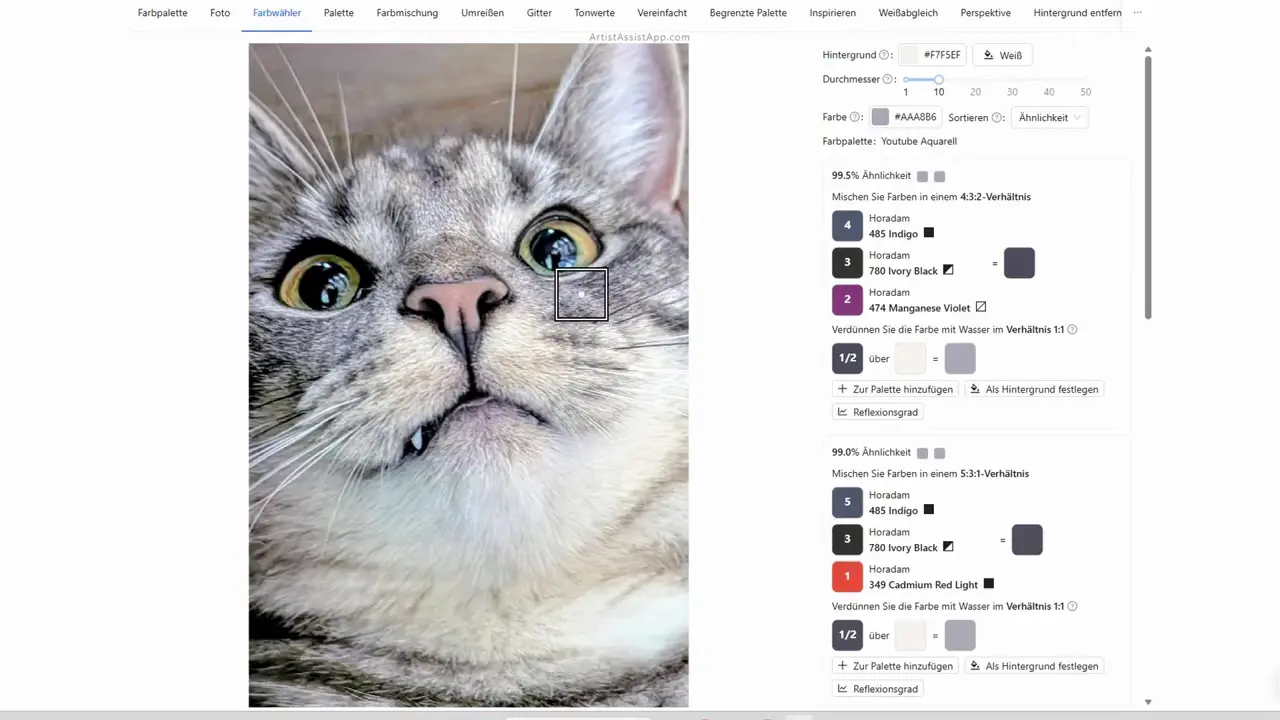
Task: Click the help icon next to Farbe
Action: 855,118
